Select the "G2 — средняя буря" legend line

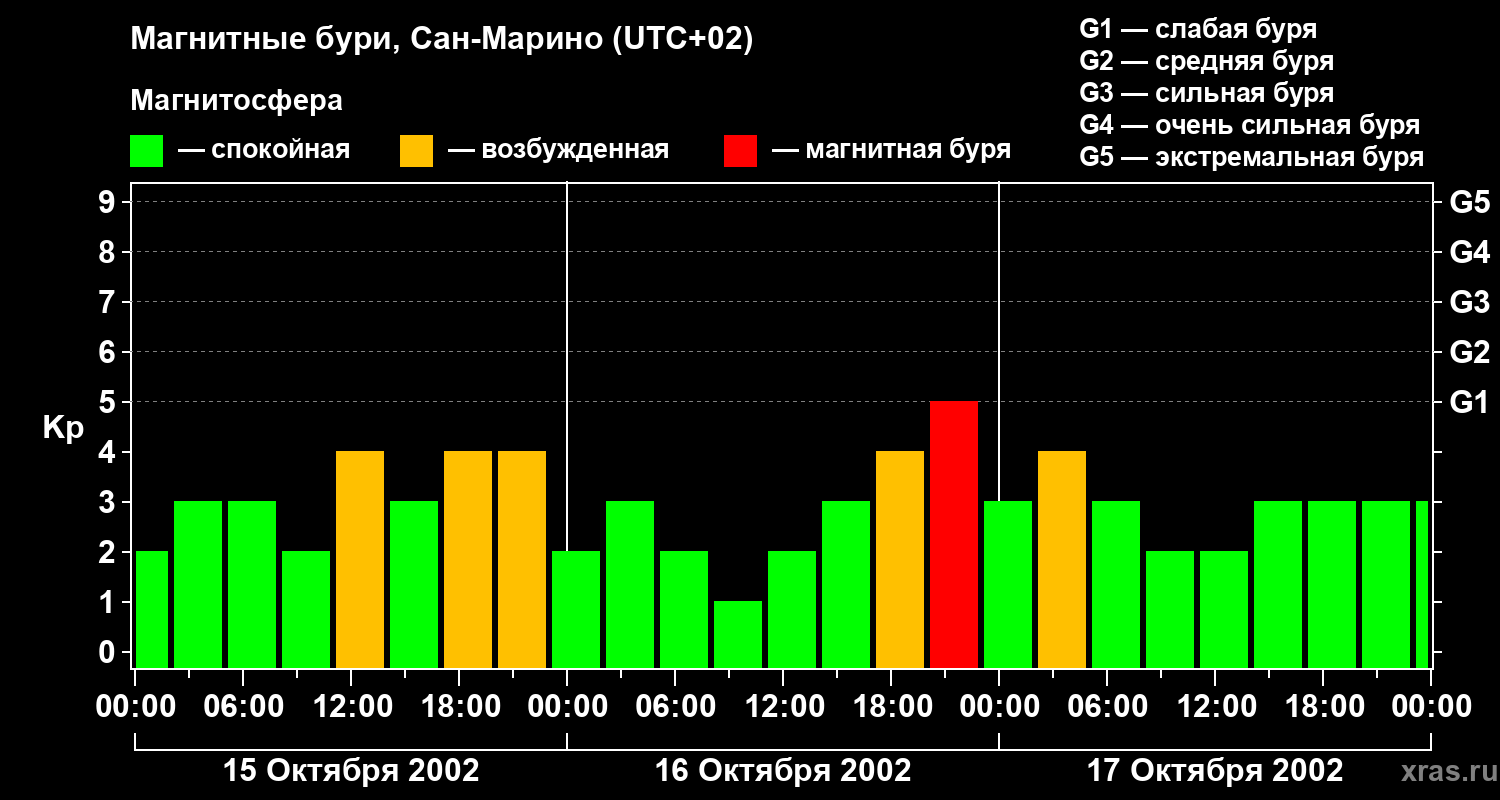pos(1207,61)
